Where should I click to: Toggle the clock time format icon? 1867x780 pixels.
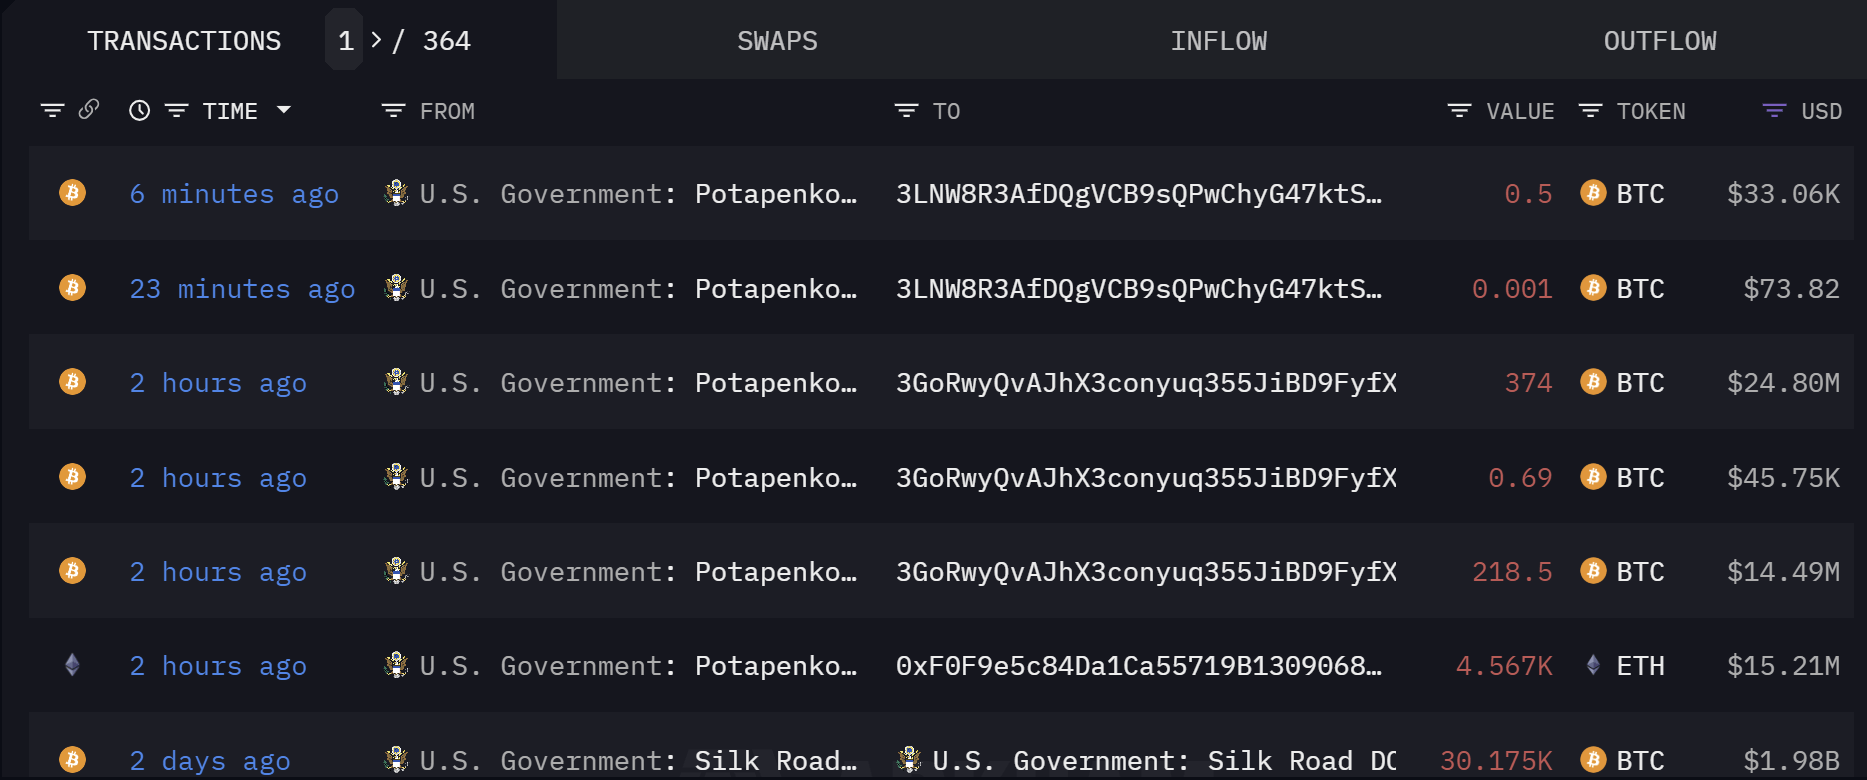point(140,110)
